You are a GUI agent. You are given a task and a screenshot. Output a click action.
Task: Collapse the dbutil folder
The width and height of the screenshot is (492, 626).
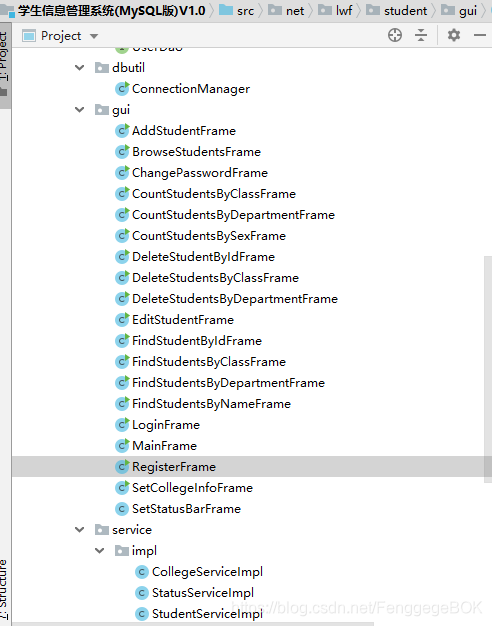click(79, 67)
